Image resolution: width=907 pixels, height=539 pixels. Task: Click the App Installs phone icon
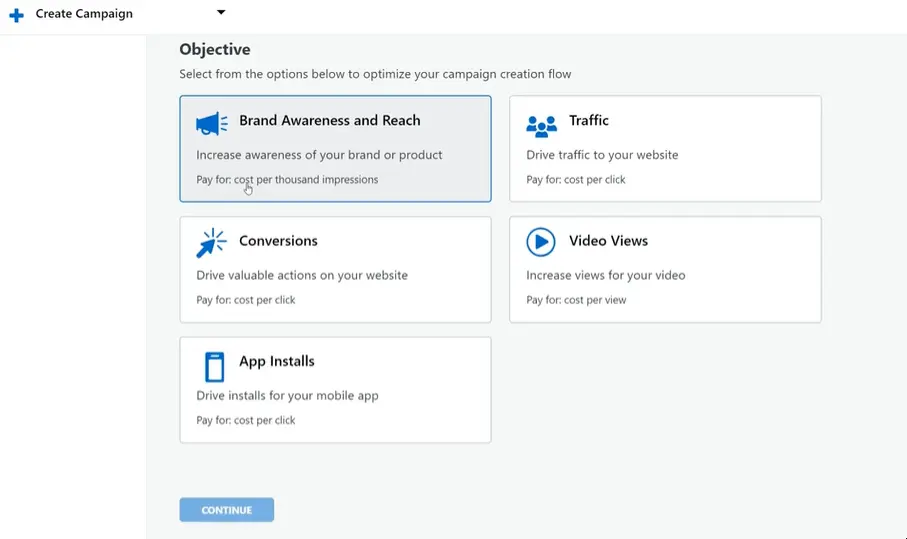click(214, 366)
